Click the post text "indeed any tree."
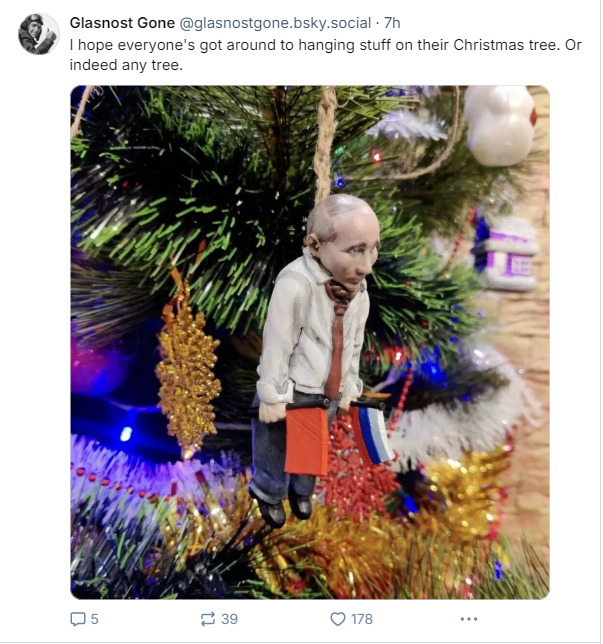This screenshot has height=644, width=603. point(126,65)
